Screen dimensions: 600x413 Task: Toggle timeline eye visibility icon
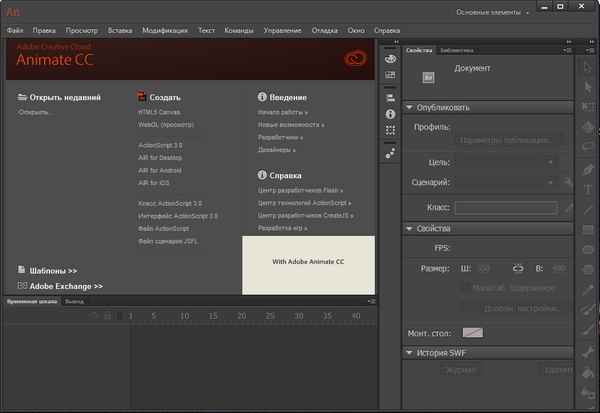[x=94, y=315]
